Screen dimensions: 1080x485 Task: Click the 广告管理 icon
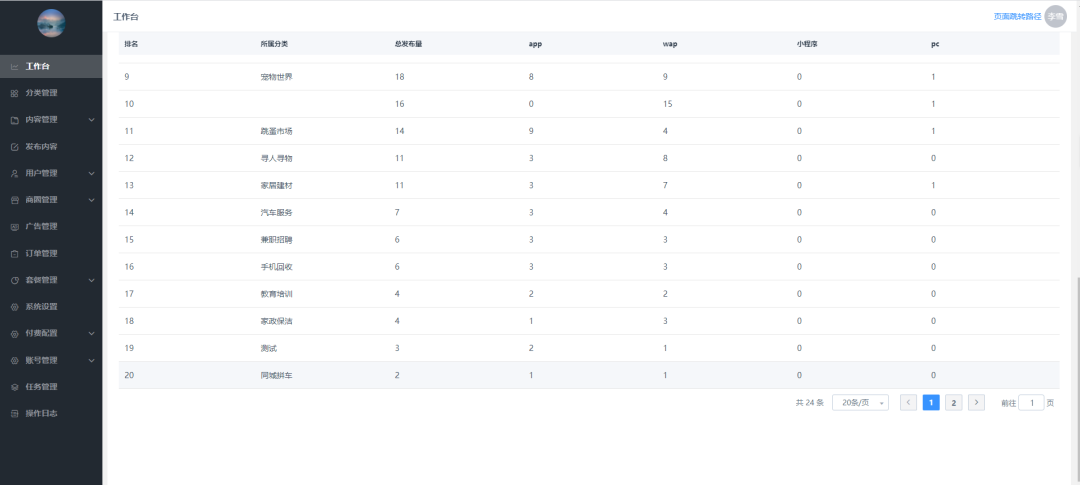click(x=14, y=227)
